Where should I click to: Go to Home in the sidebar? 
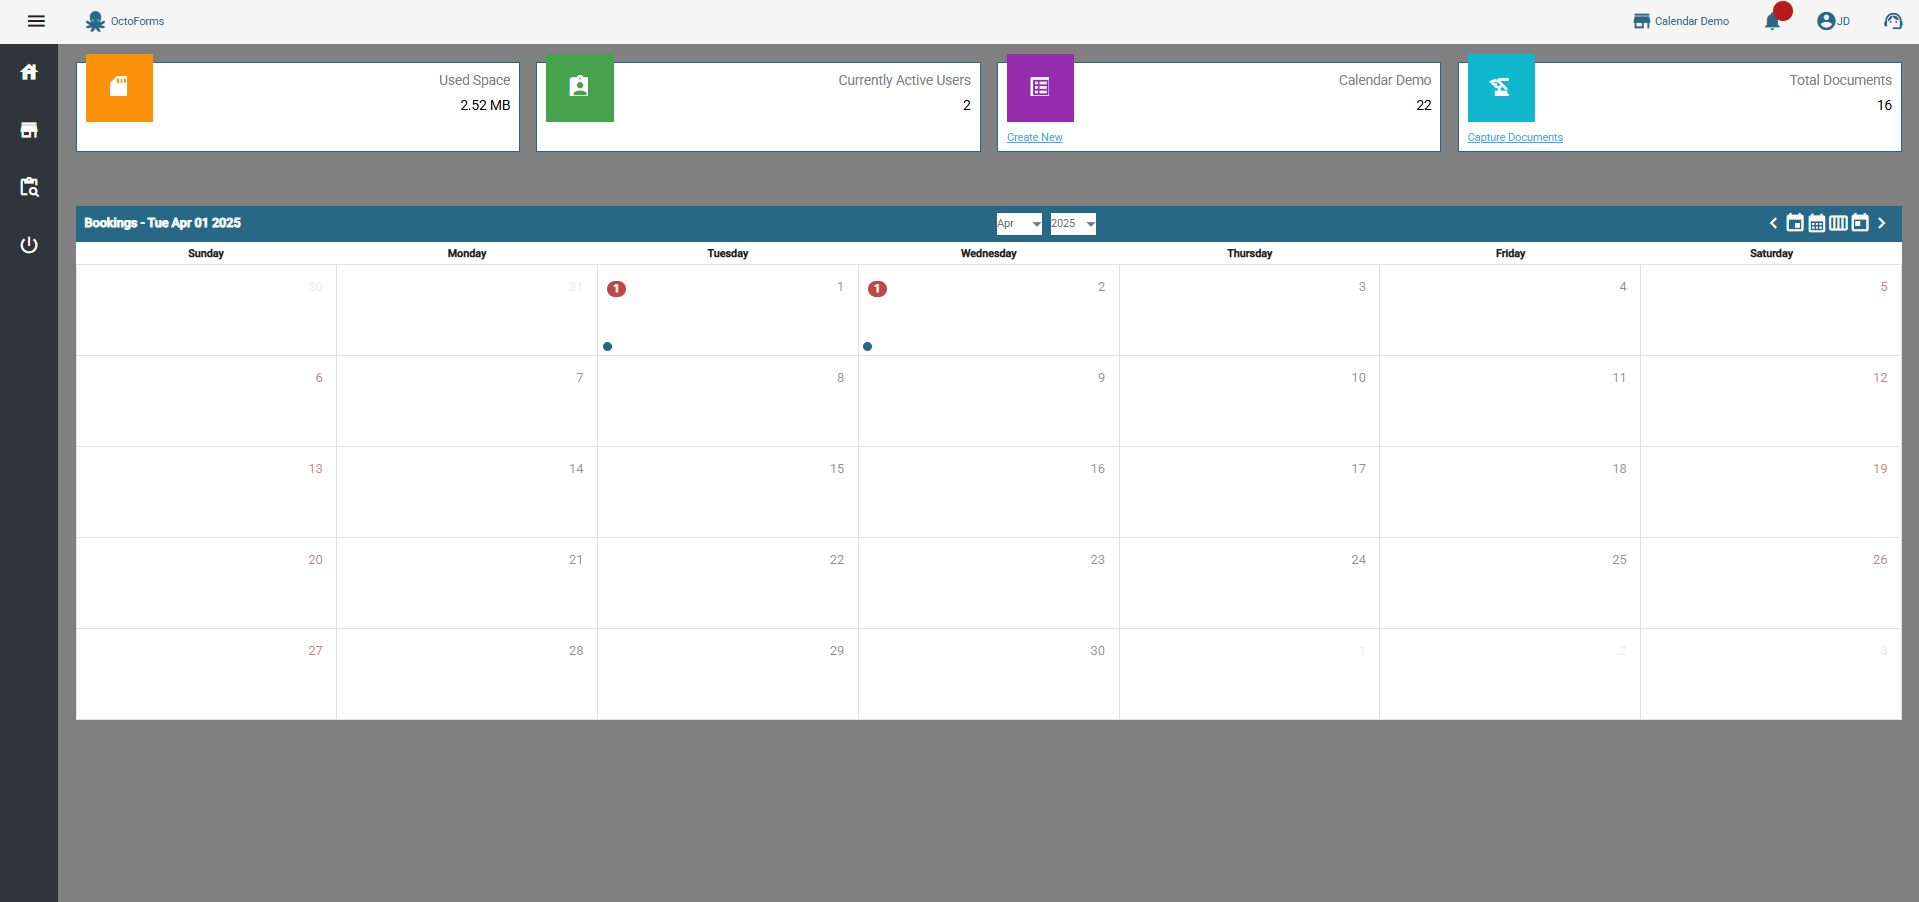point(29,72)
